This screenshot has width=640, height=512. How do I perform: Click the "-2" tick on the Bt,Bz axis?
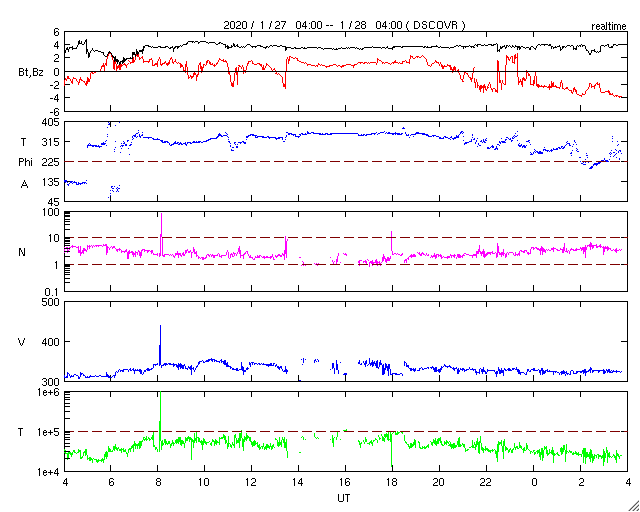54,85
